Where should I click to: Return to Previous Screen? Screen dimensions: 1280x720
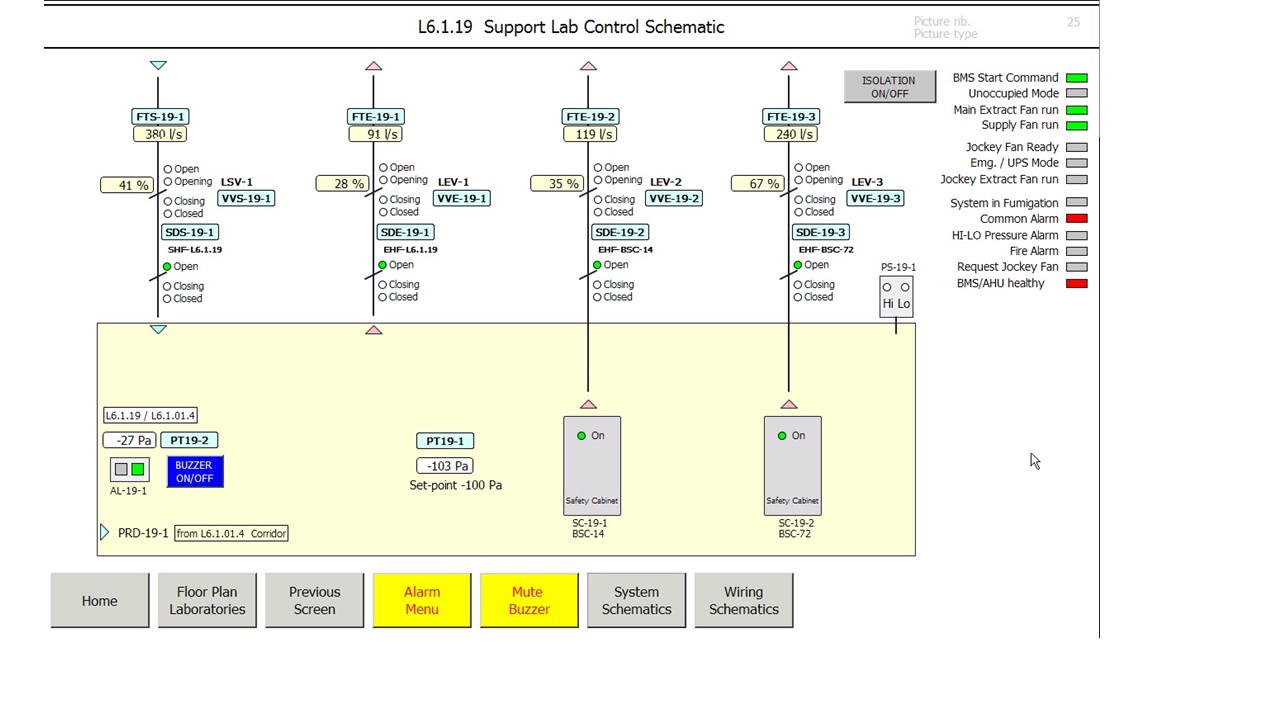[x=314, y=601]
